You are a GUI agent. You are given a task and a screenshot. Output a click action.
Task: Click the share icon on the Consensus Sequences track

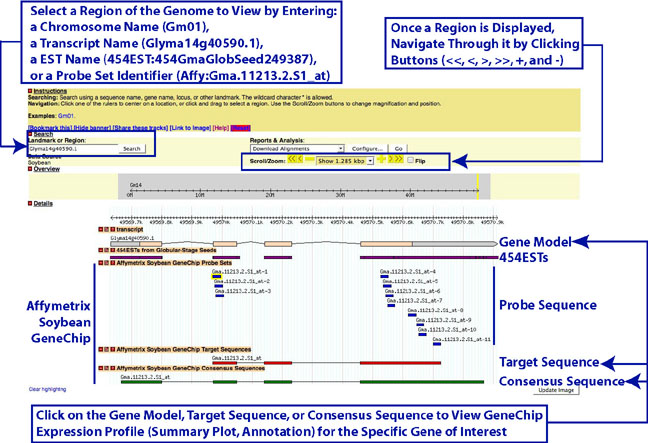tap(106, 368)
